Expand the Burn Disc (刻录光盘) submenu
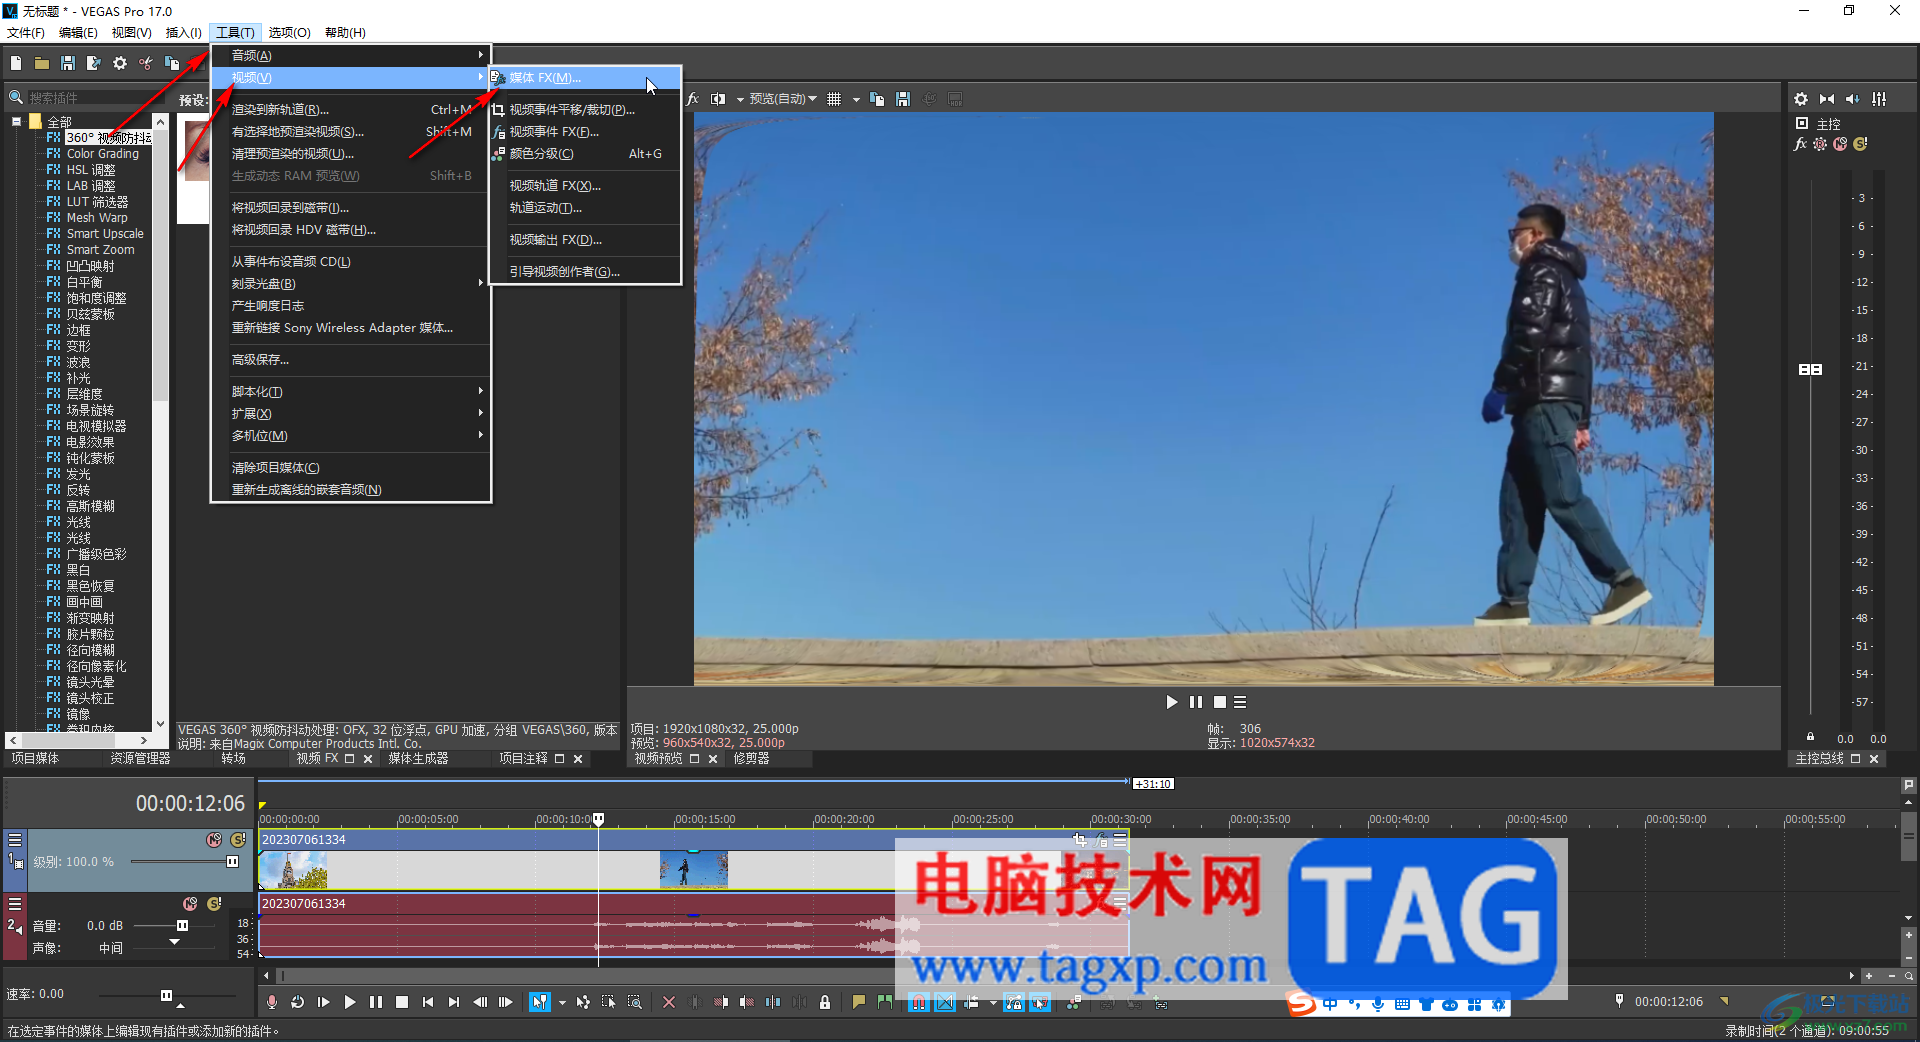 coord(350,283)
